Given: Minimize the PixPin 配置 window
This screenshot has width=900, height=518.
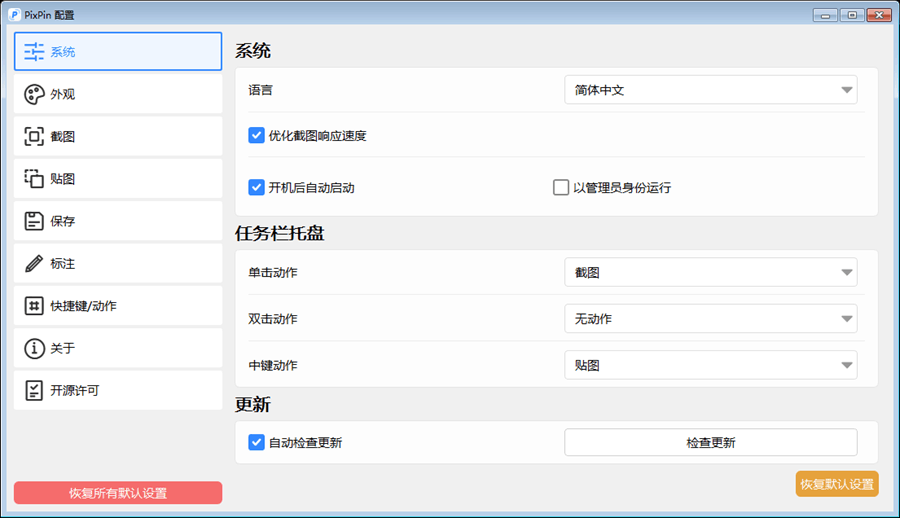Looking at the screenshot, I should click(x=825, y=16).
